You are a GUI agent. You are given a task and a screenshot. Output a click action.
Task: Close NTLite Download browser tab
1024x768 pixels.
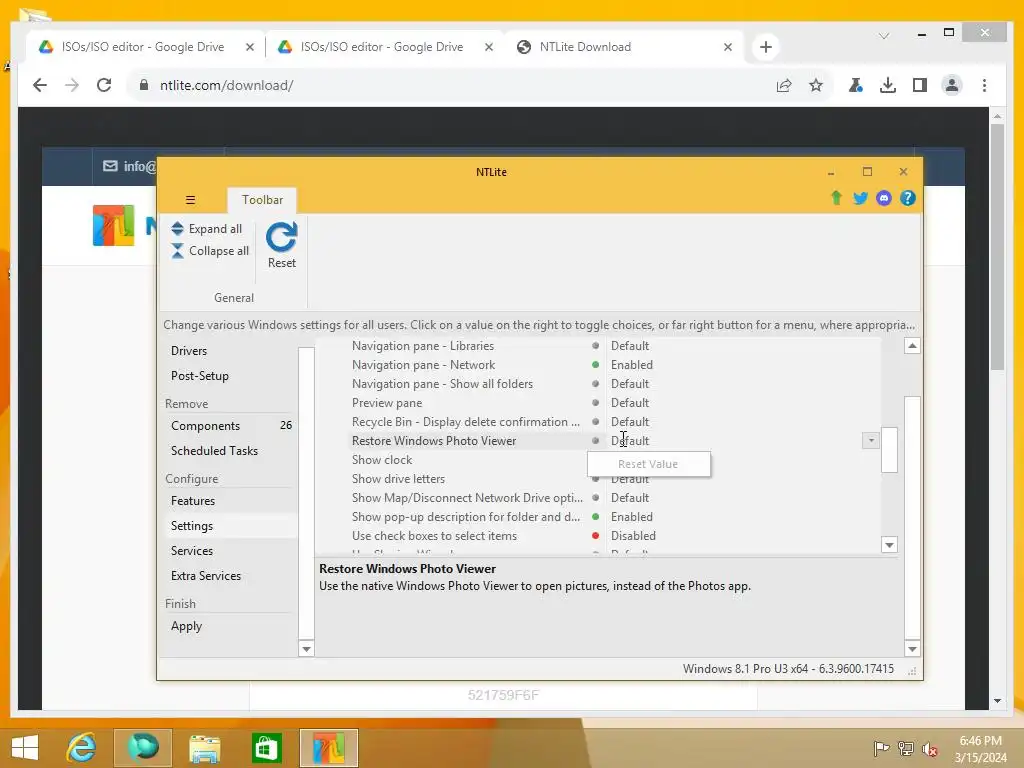[x=728, y=47]
